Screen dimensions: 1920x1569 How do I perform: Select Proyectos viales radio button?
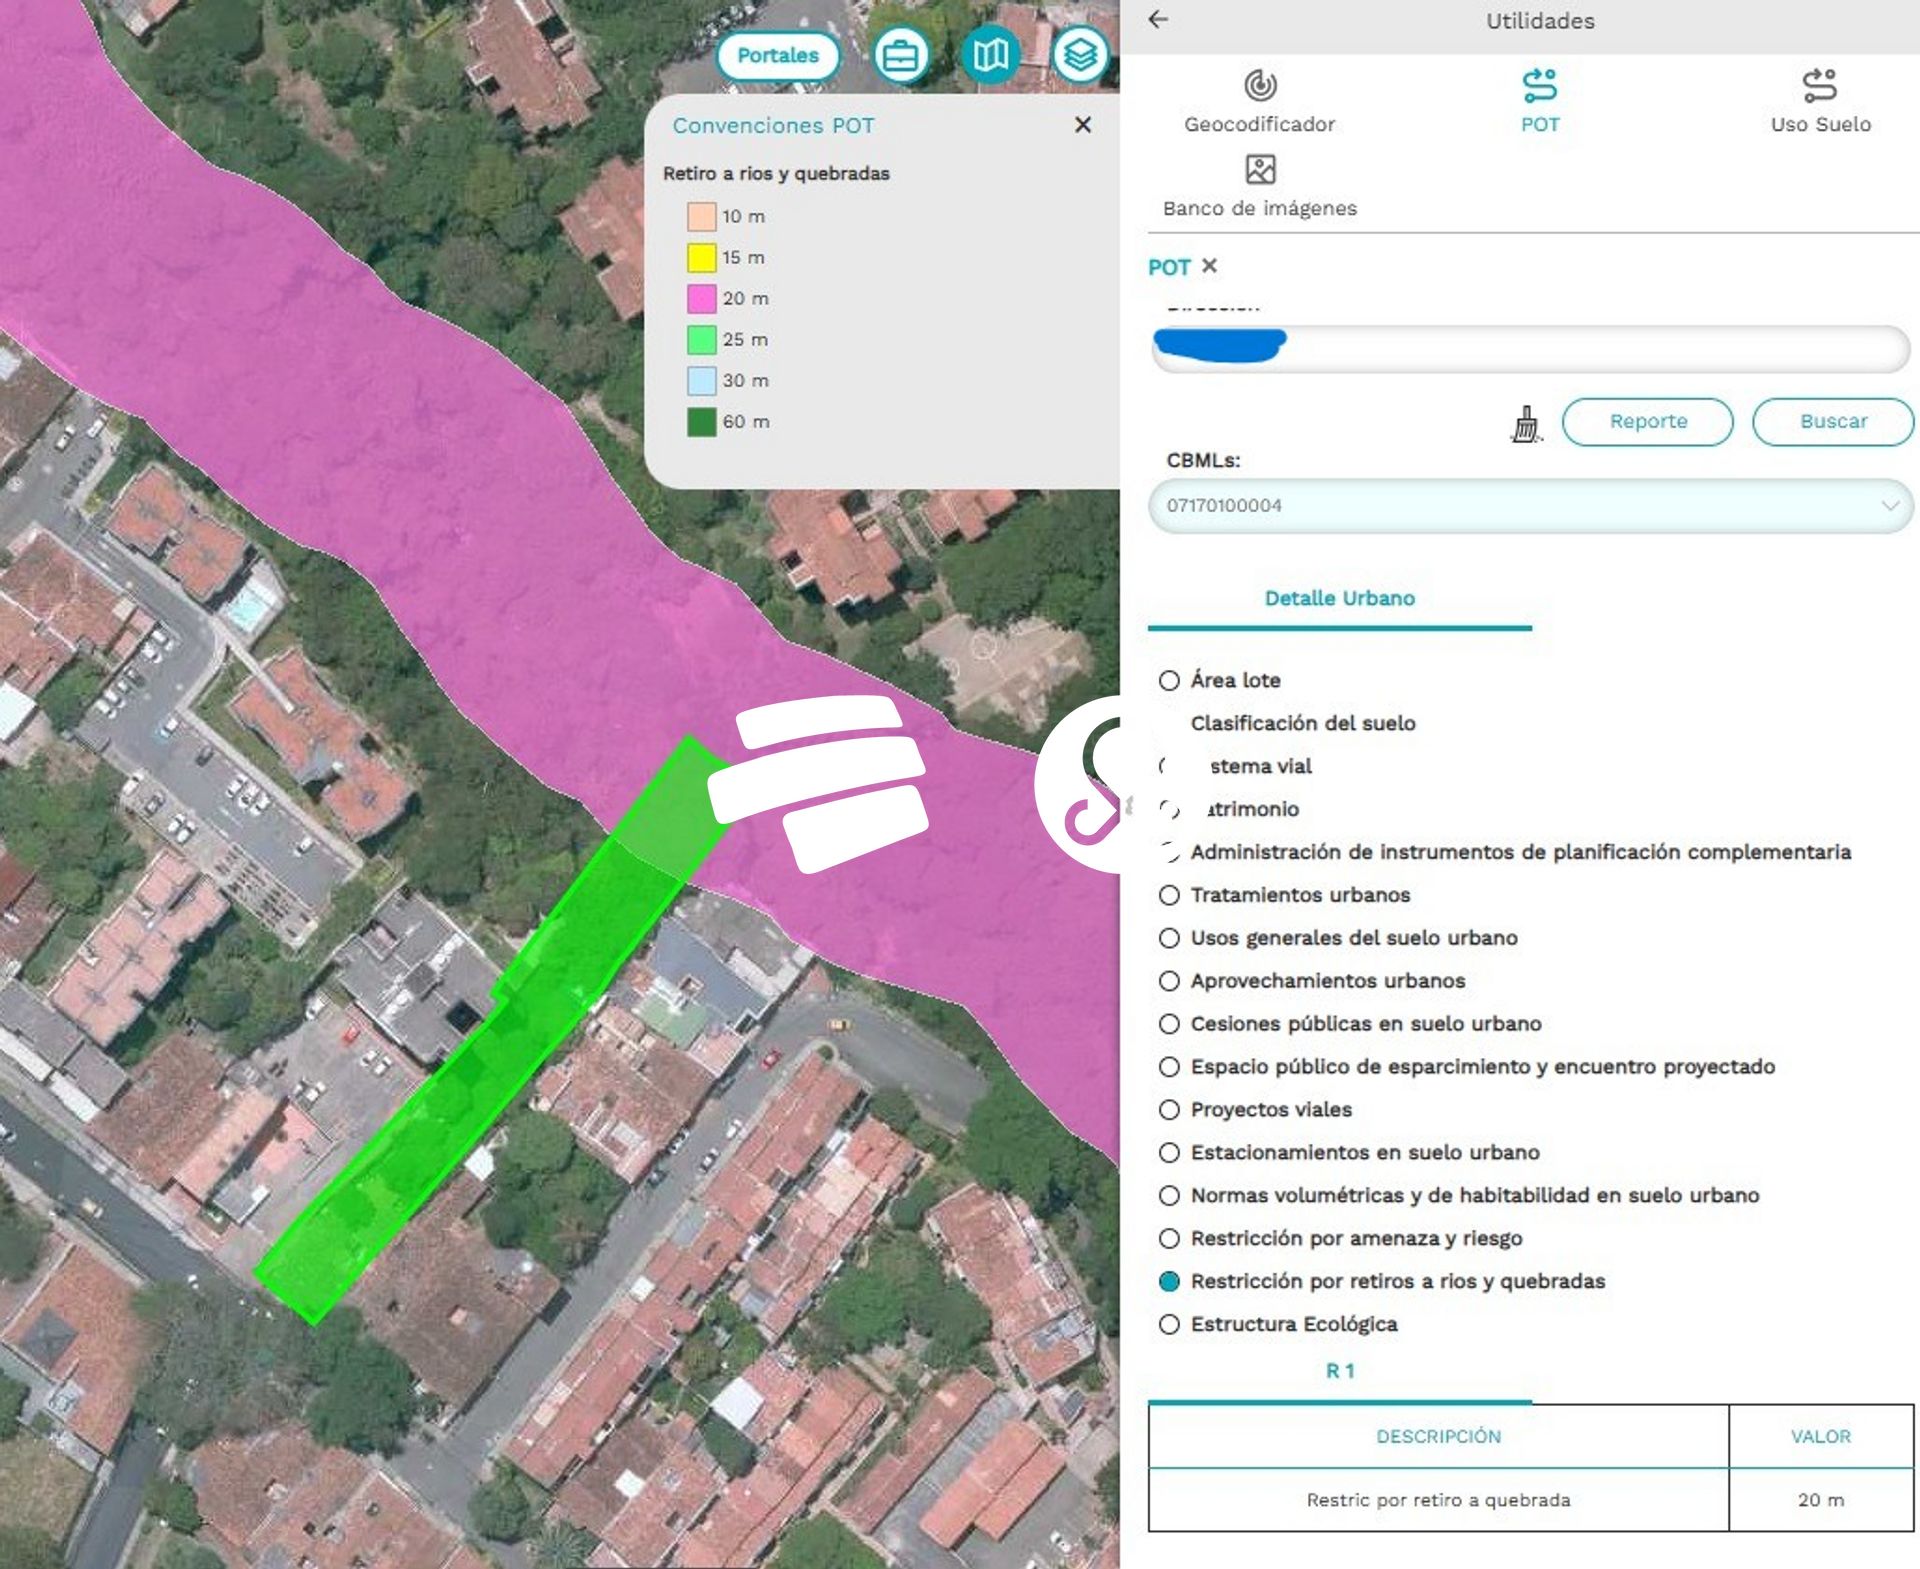pyautogui.click(x=1169, y=1111)
